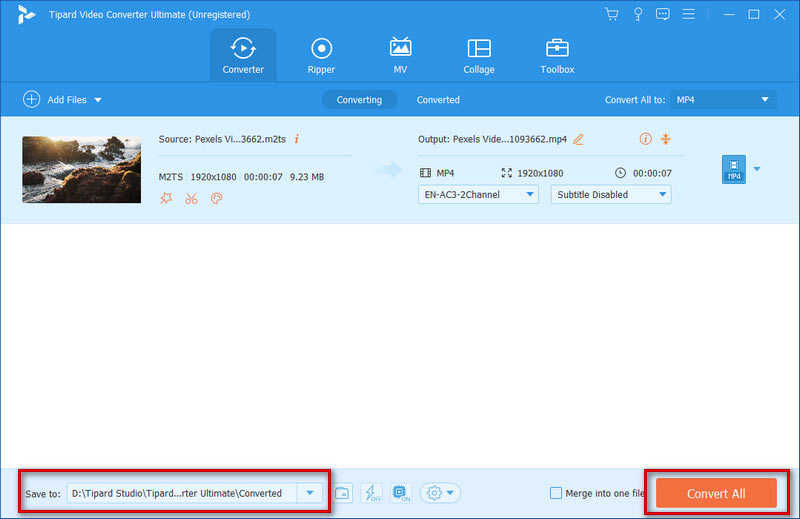This screenshot has height=519, width=800.
Task: Maximize the Tipard window
Action: [x=754, y=14]
